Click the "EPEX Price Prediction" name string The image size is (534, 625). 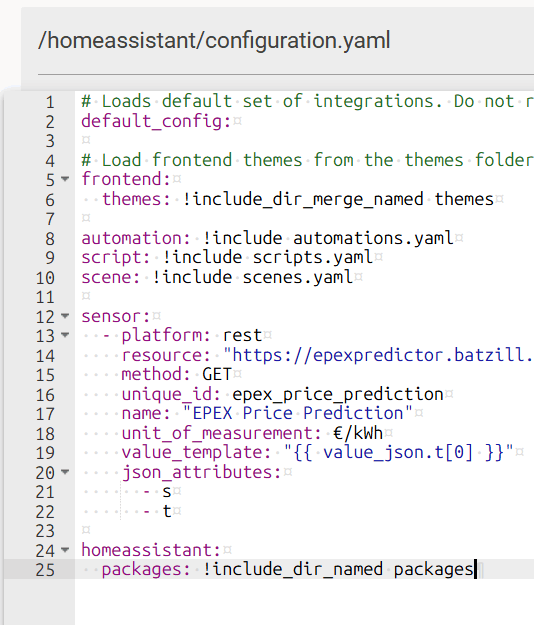(298, 413)
